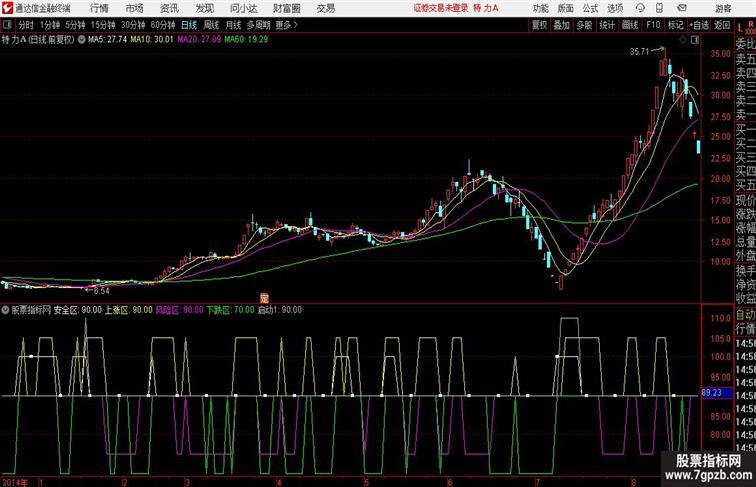The height and width of the screenshot is (487, 756).
Task: Open MA indicator dropdown next to 特力A title
Action: 81,40
